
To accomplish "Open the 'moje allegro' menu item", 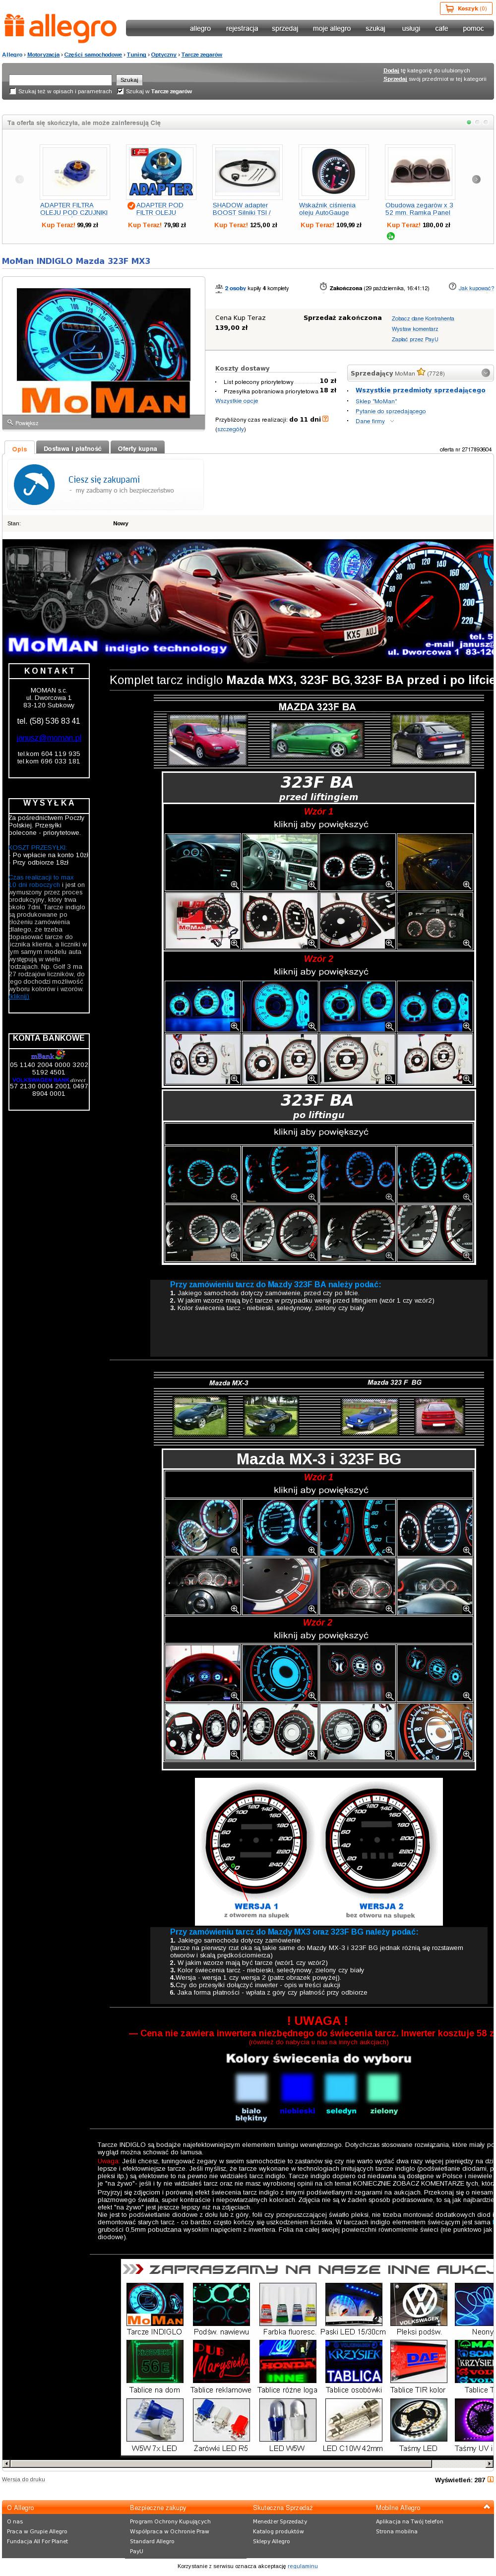I will [332, 28].
